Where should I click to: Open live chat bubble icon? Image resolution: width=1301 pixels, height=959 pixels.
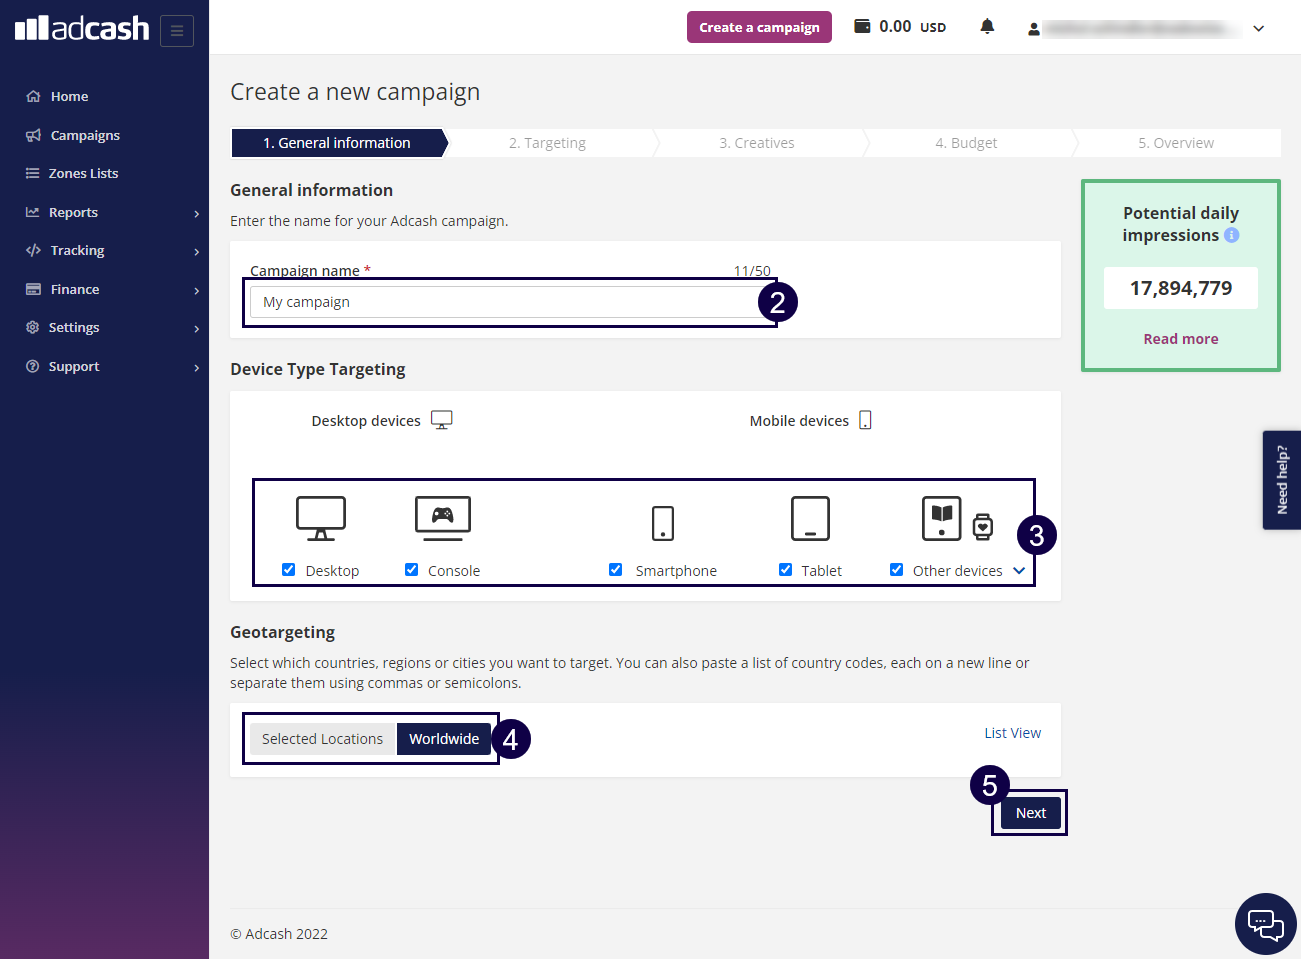pos(1265,924)
